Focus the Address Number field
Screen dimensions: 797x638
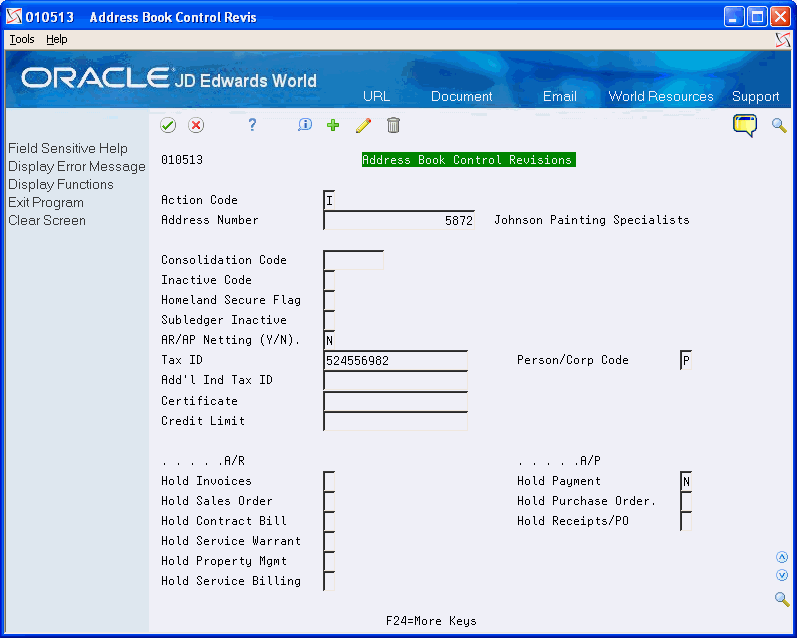point(399,220)
